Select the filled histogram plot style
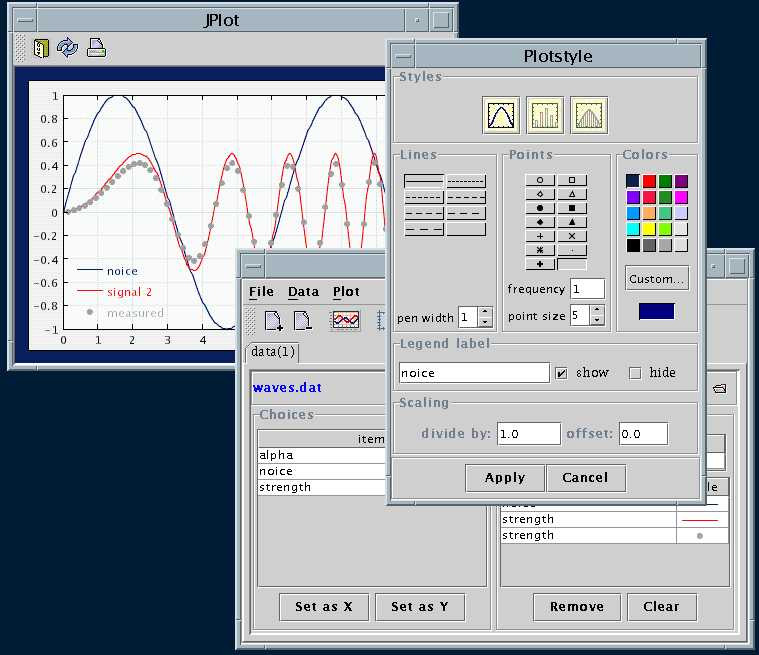This screenshot has height=655, width=759. (x=589, y=115)
